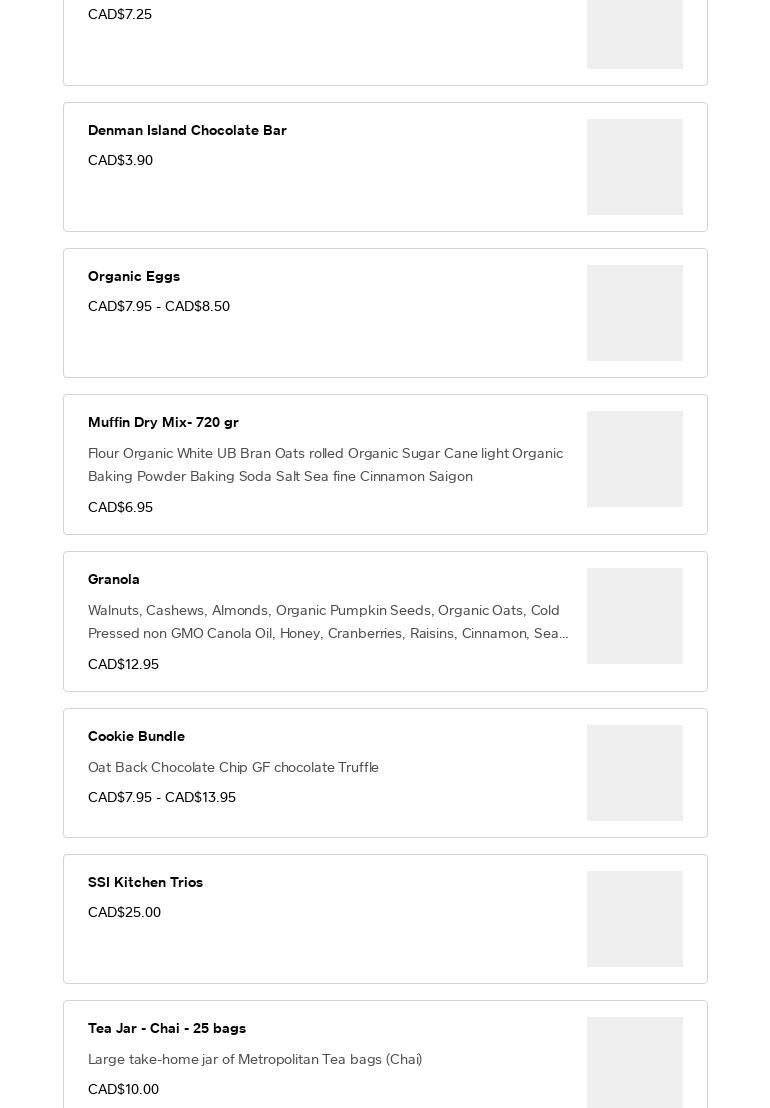Click the CAD$7.25 item thumbnail at top

pos(634,35)
